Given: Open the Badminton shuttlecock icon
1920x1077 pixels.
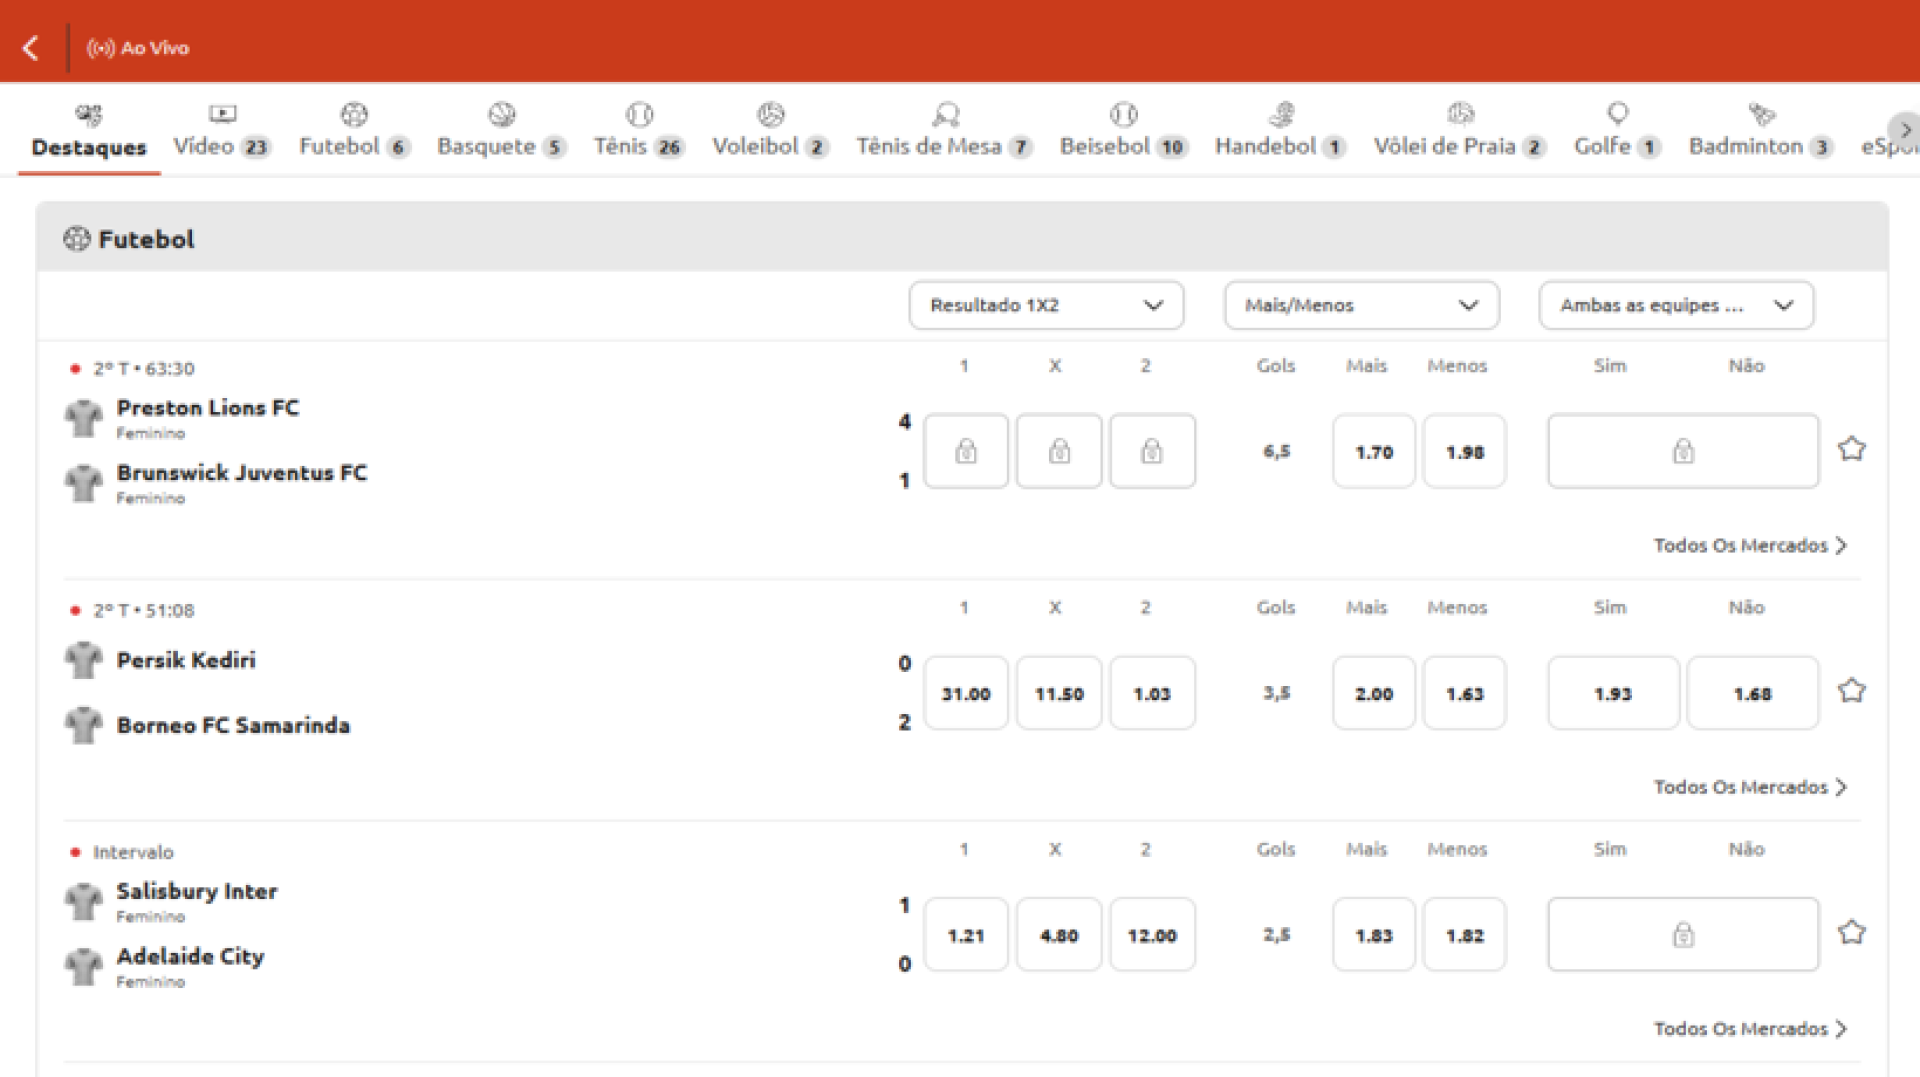Looking at the screenshot, I should pos(1760,114).
